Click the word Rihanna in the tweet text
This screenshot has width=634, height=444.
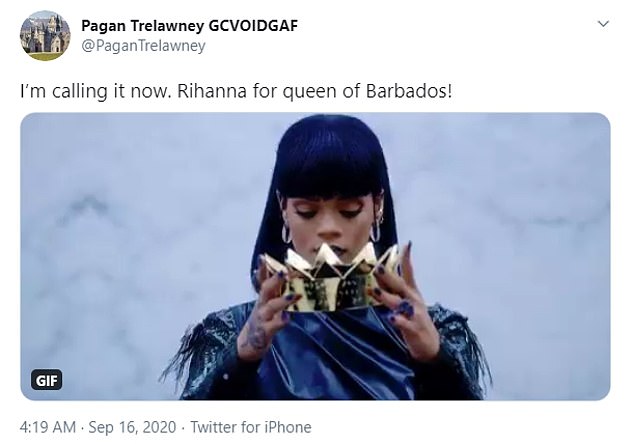coord(212,91)
